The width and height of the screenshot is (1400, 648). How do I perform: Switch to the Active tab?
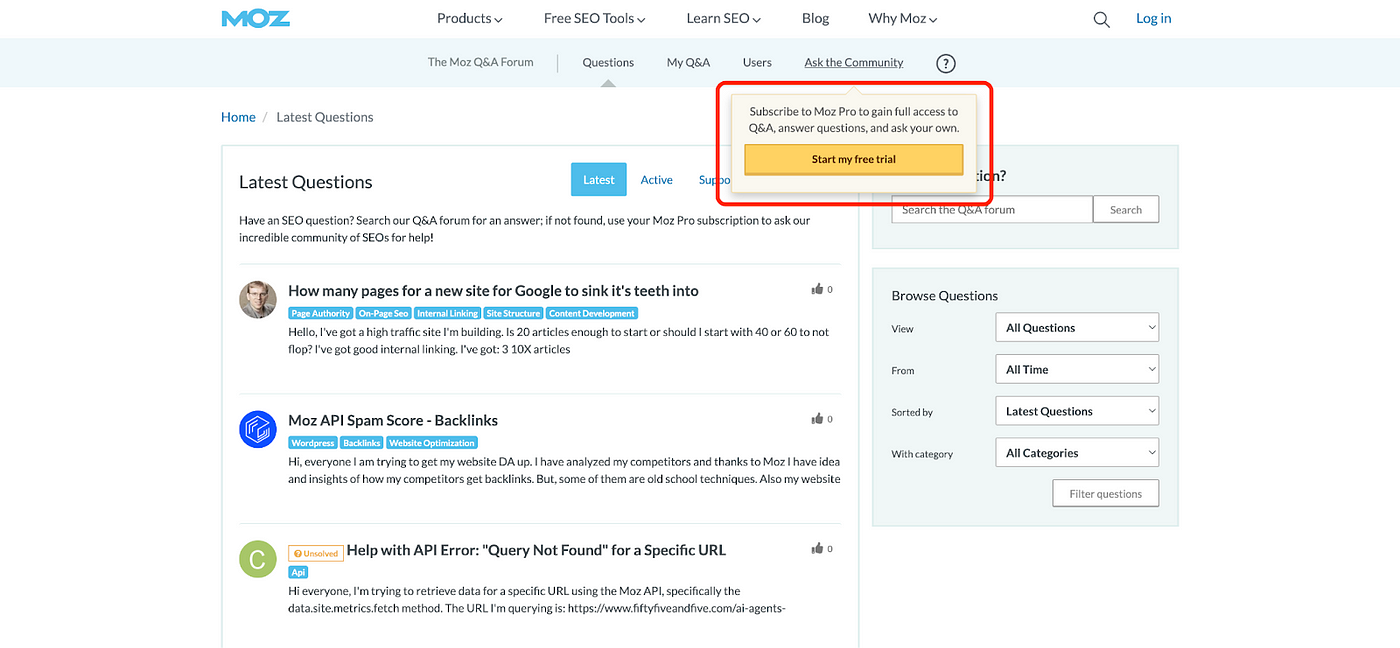656,180
